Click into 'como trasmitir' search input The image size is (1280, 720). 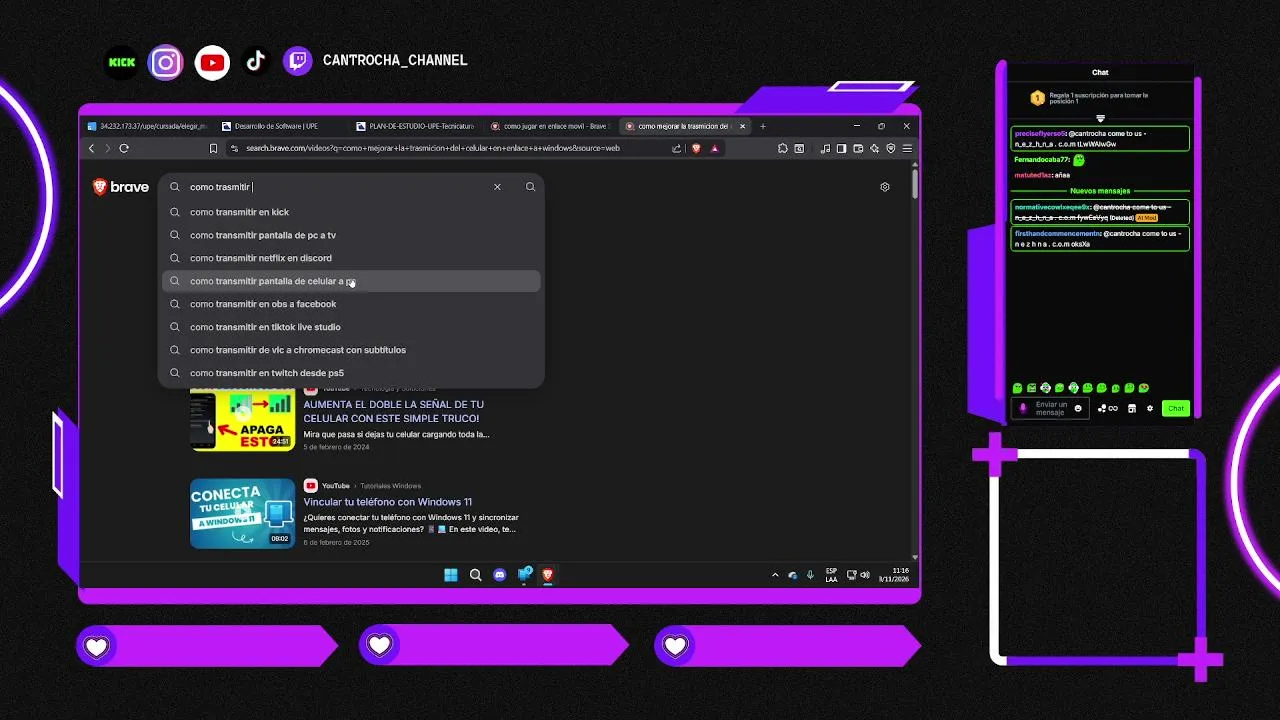[x=340, y=187]
